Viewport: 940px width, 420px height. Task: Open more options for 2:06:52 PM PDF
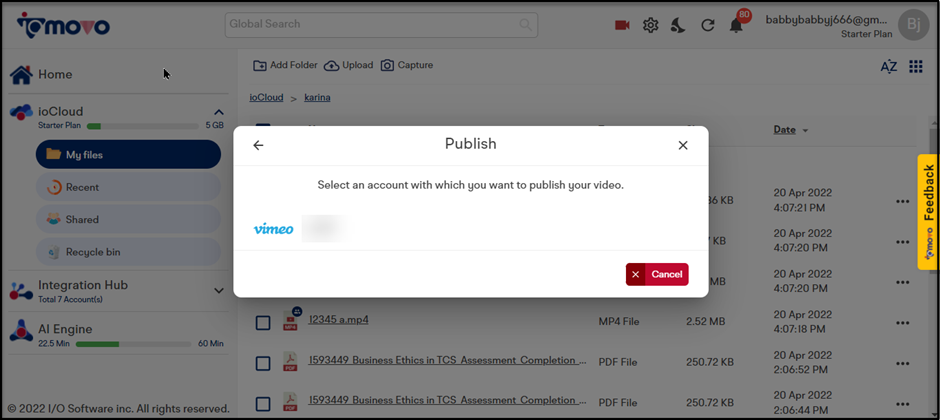point(903,363)
